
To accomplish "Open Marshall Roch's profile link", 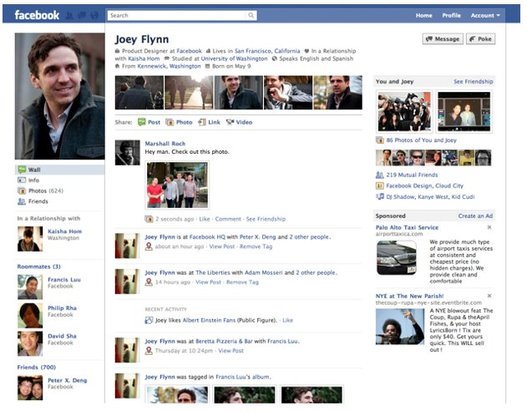I will (165, 143).
